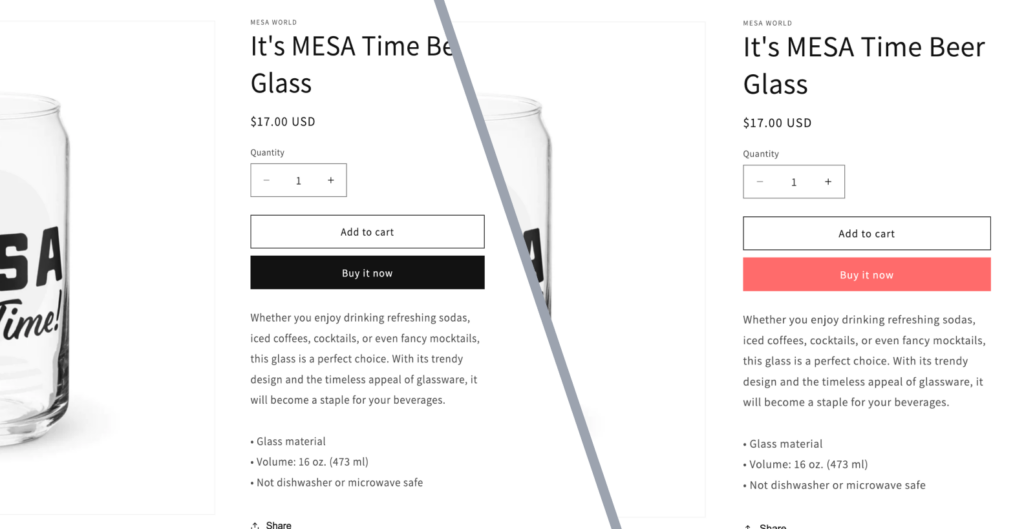Viewport: 1024px width, 529px height.
Task: Click the Share icon on left product page
Action: pyautogui.click(x=256, y=524)
